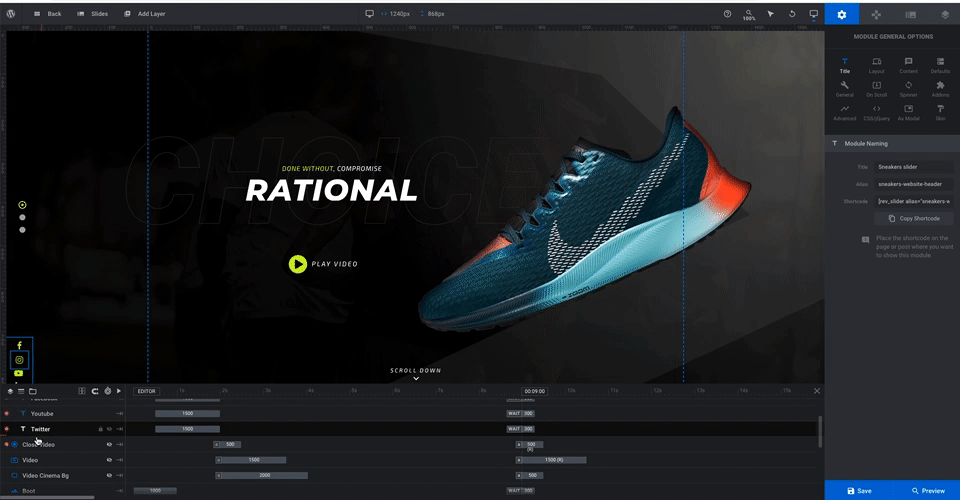
Task: Select the pointer selection tool
Action: click(770, 13)
